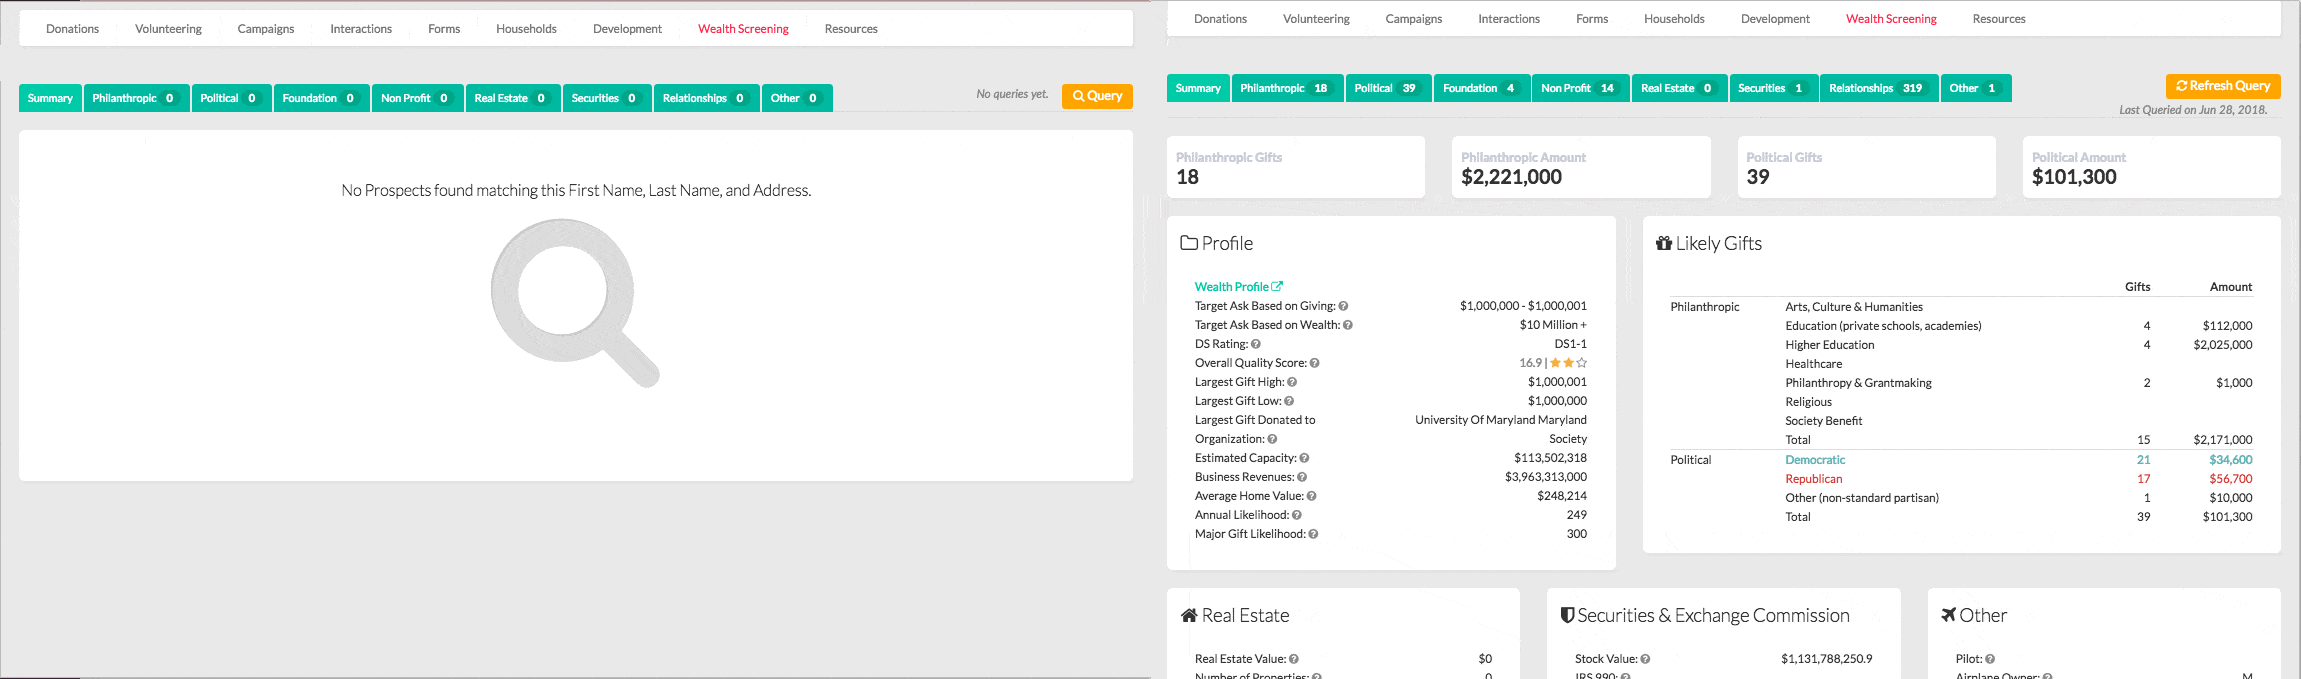Click the large magnifying glass in the No Prospects panel
Viewport: 2301px width, 679px height.
point(575,303)
